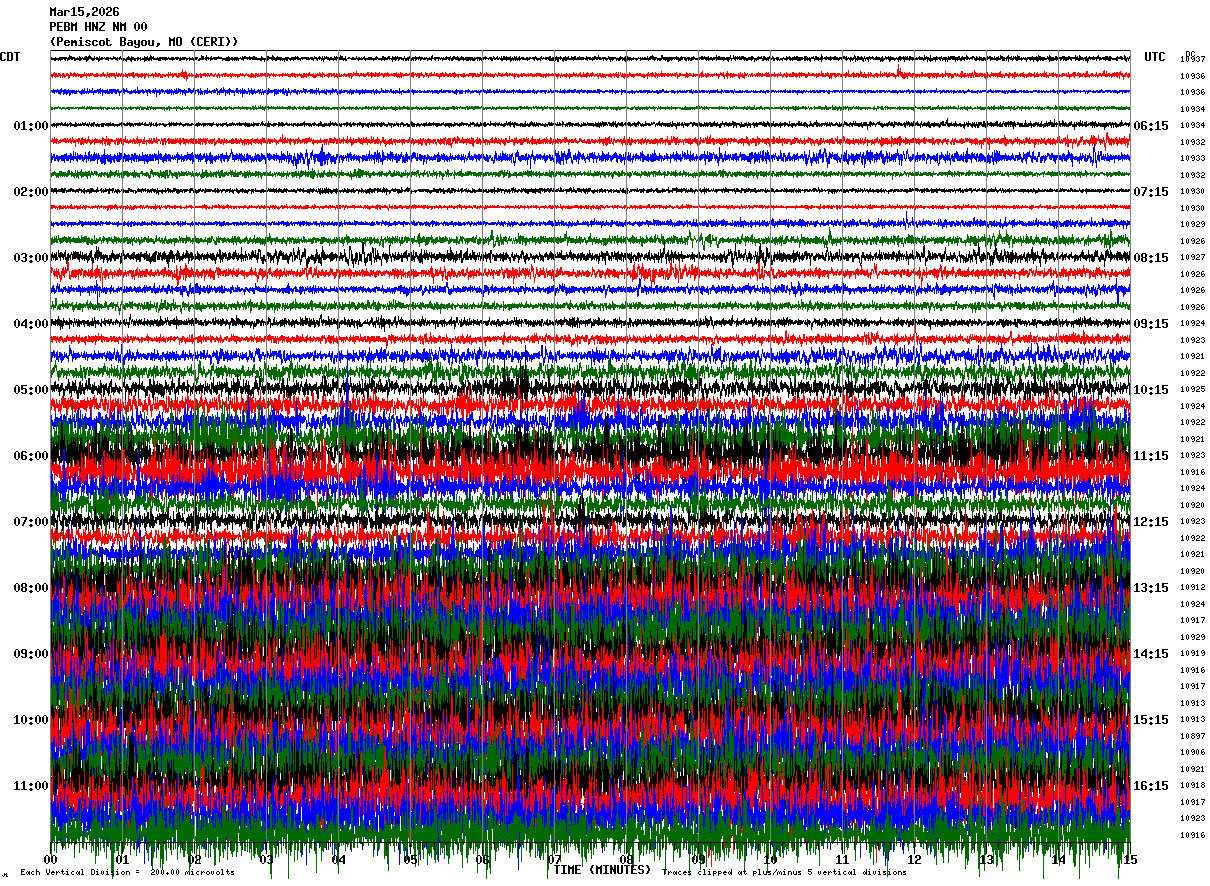Click the CDT timezone label

click(x=10, y=57)
